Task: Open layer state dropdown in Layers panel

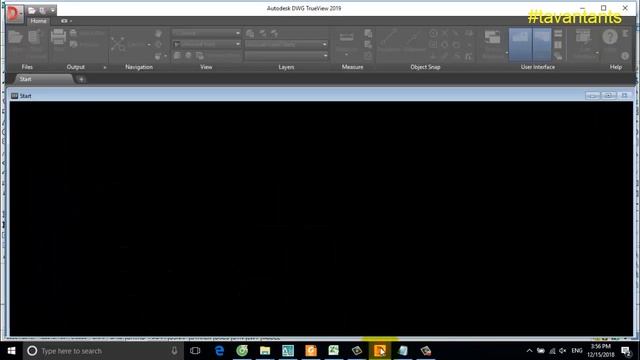Action: click(286, 44)
